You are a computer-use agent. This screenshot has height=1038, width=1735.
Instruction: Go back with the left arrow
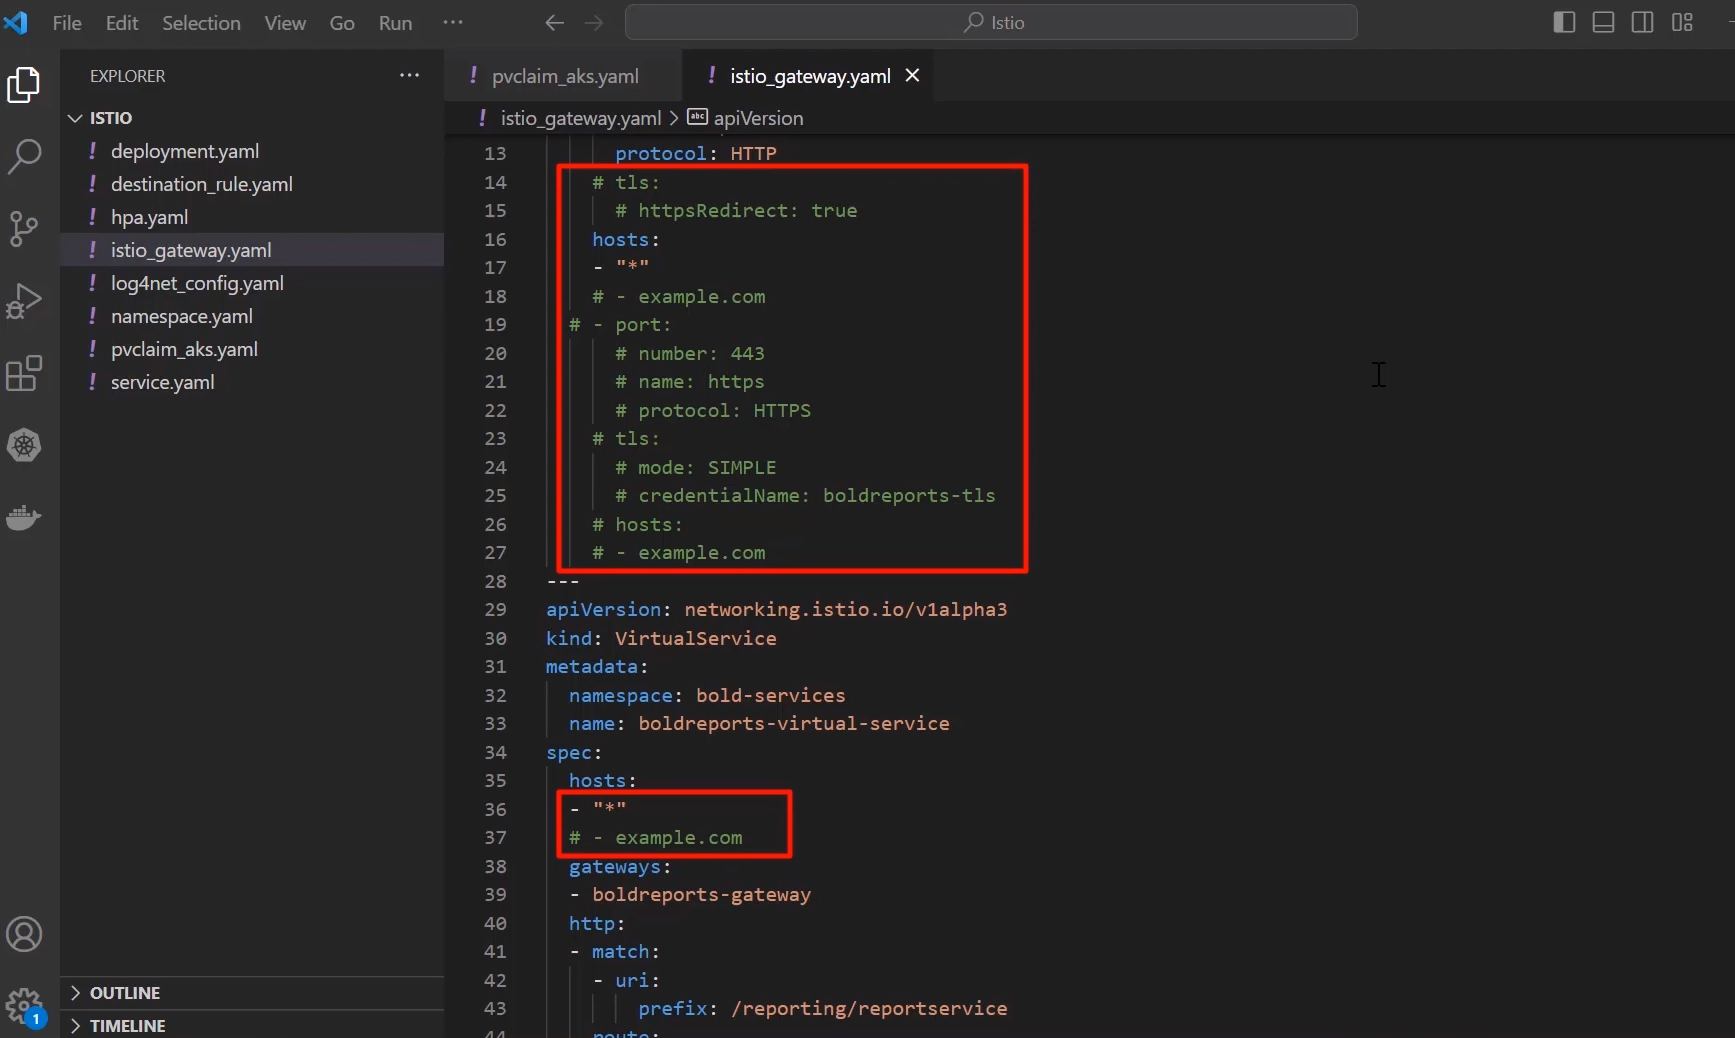tap(555, 22)
